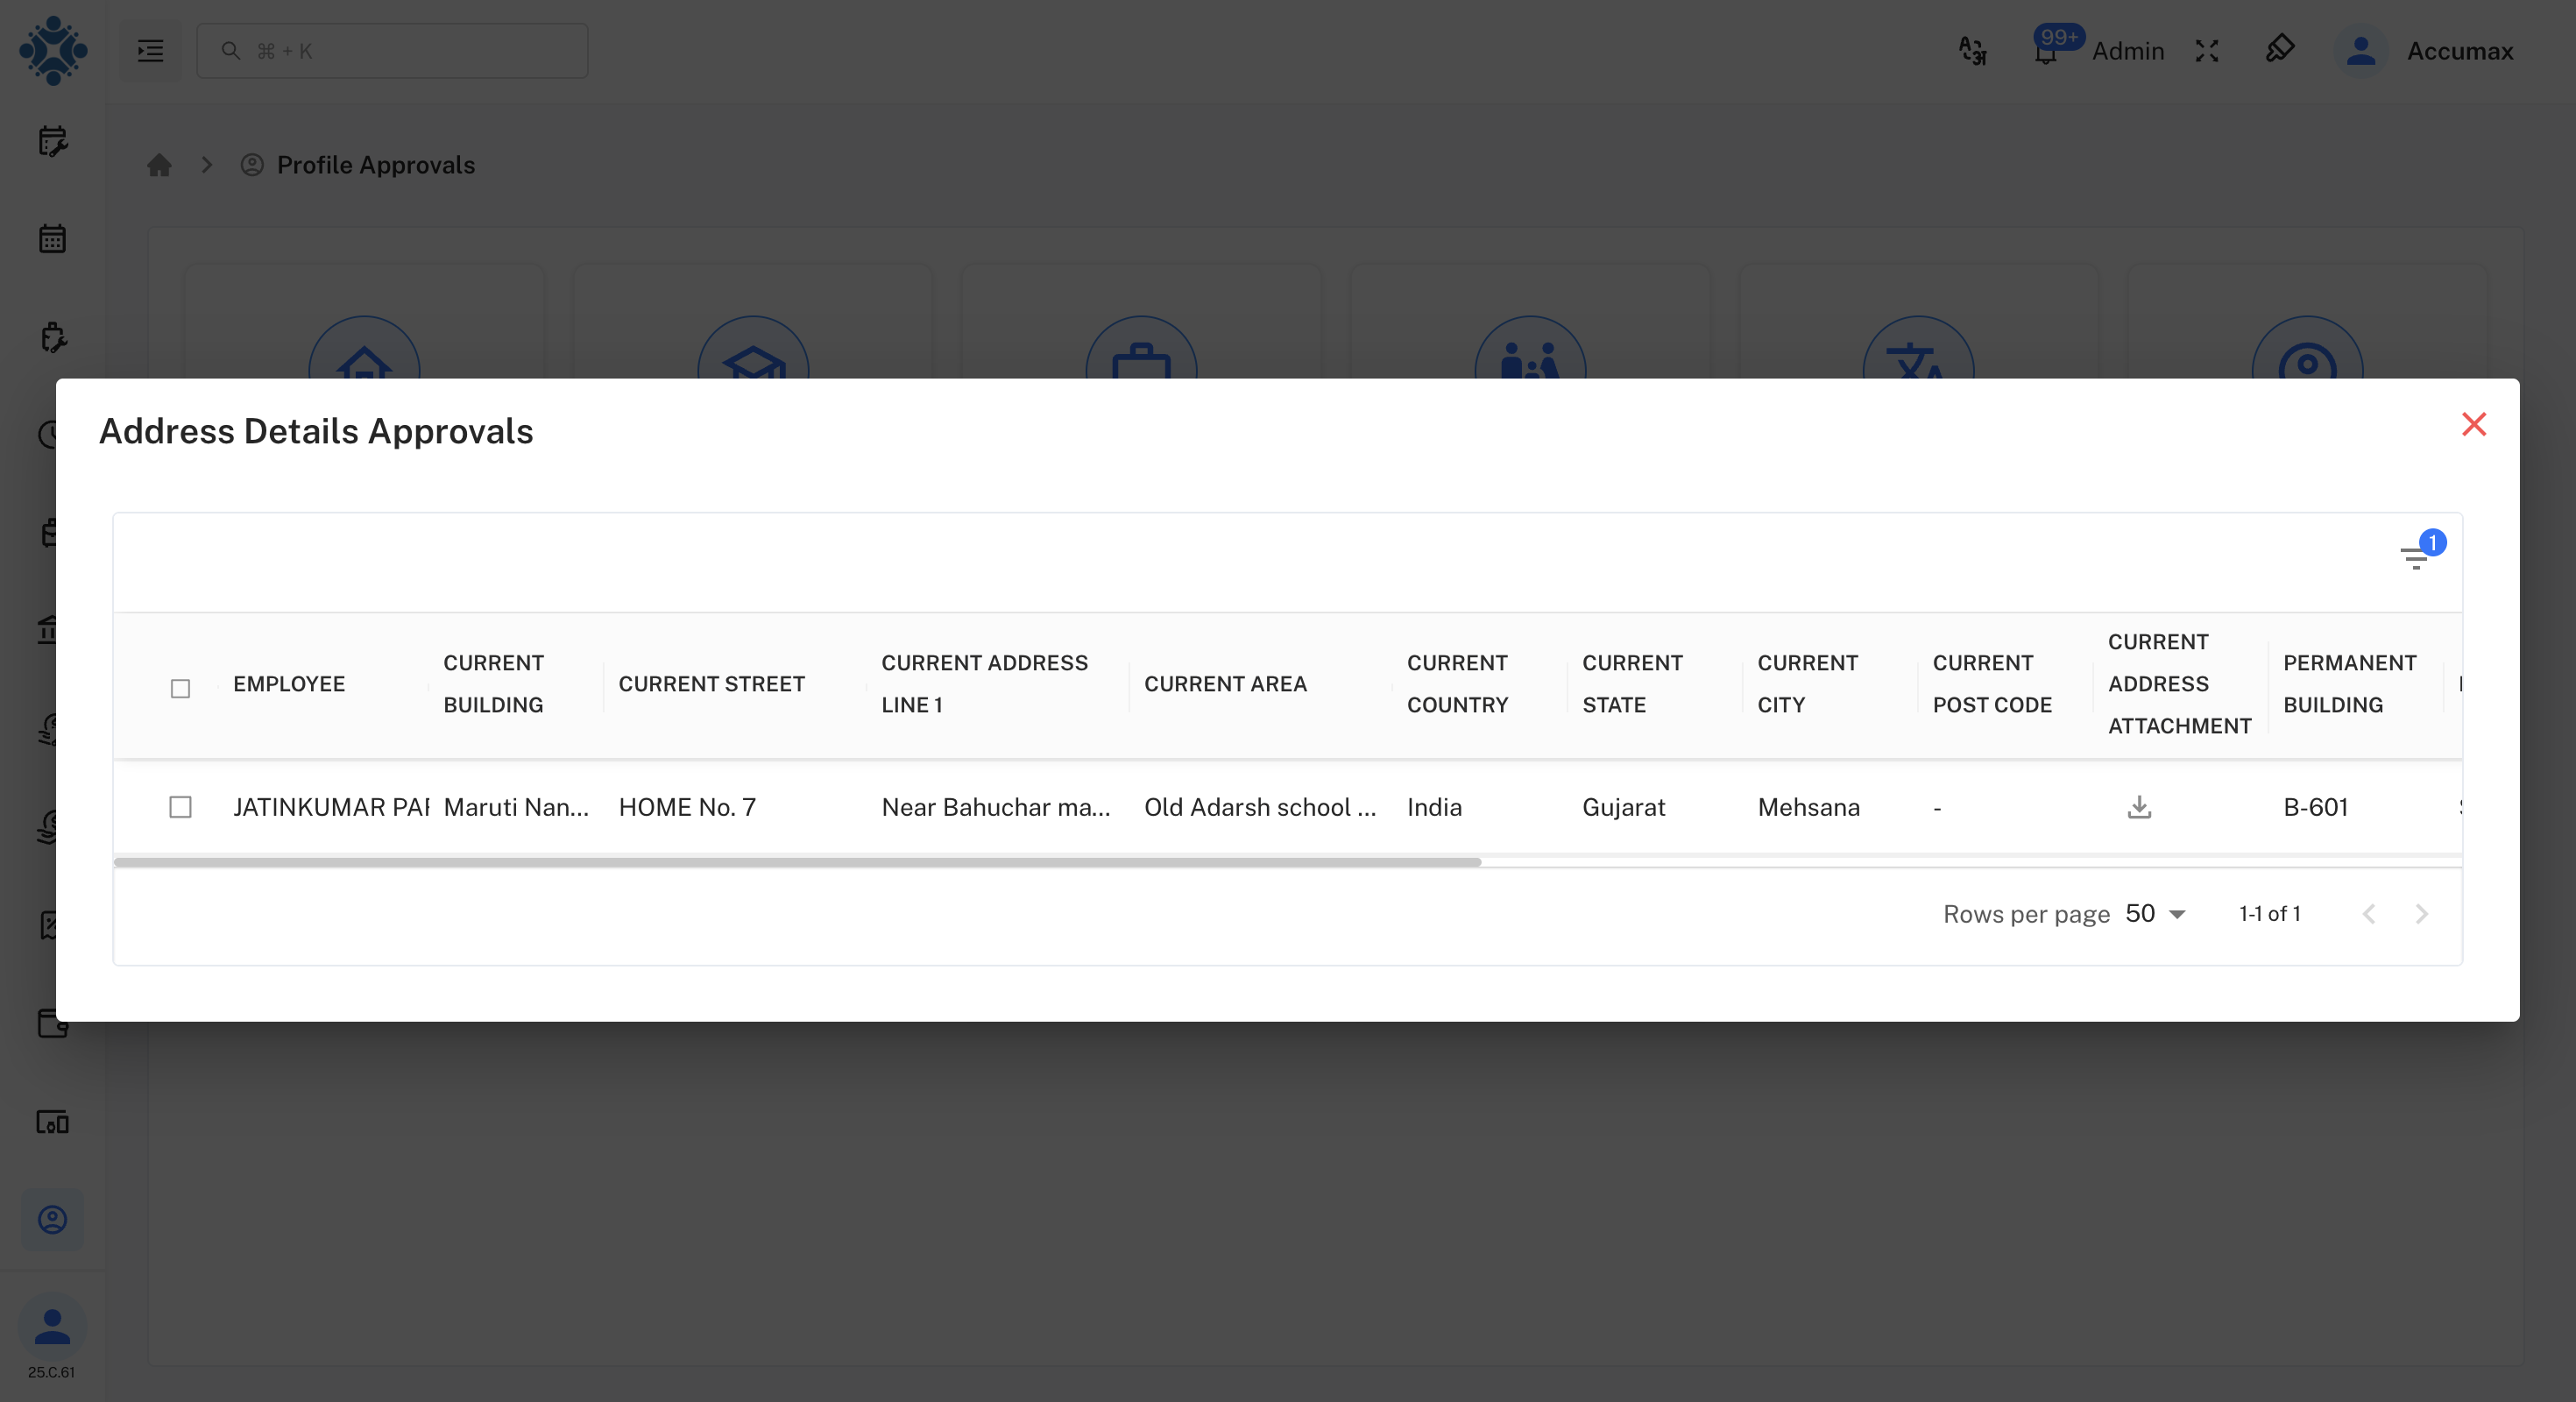Screen dimensions: 2576x1402
Task: Click the language translation icon
Action: tap(1973, 51)
